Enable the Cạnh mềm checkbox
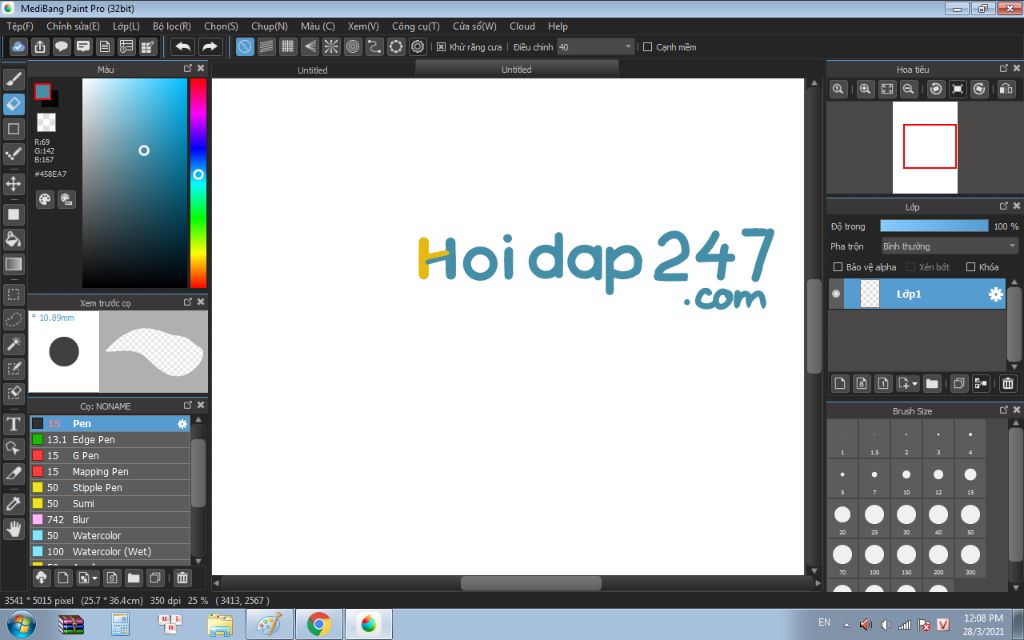The image size is (1024, 640). 648,47
